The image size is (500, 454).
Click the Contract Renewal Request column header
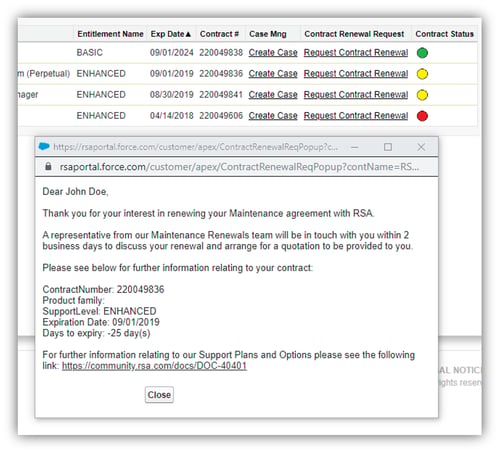point(354,34)
